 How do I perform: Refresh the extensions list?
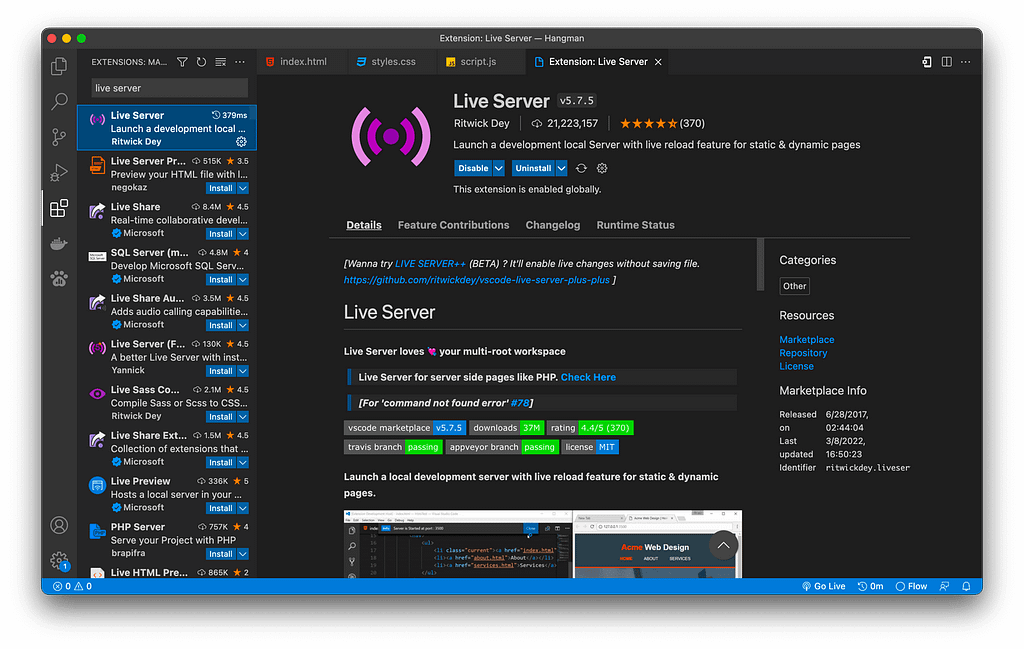point(201,62)
